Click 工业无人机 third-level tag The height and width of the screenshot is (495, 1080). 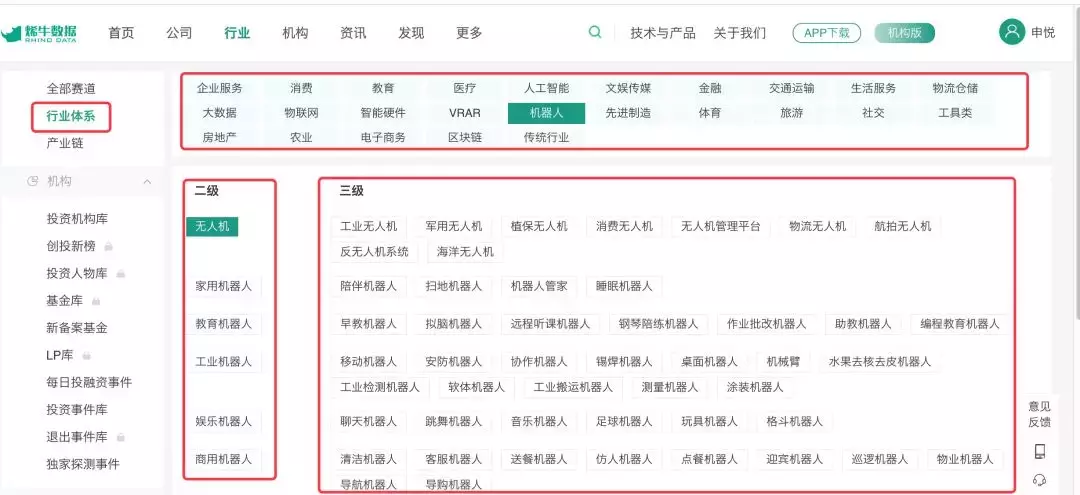pyautogui.click(x=368, y=226)
